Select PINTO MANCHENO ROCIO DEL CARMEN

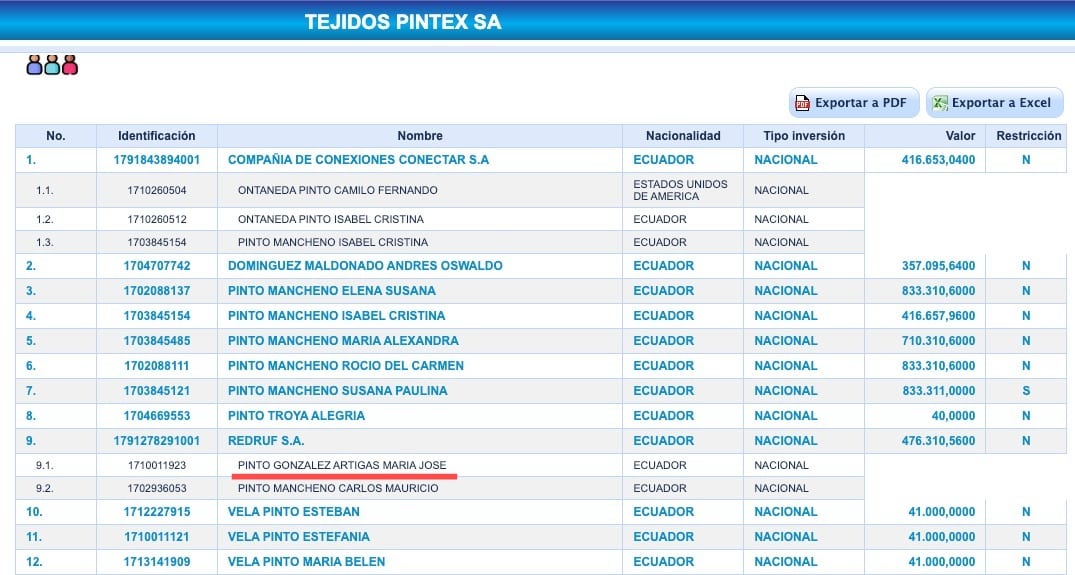[346, 366]
